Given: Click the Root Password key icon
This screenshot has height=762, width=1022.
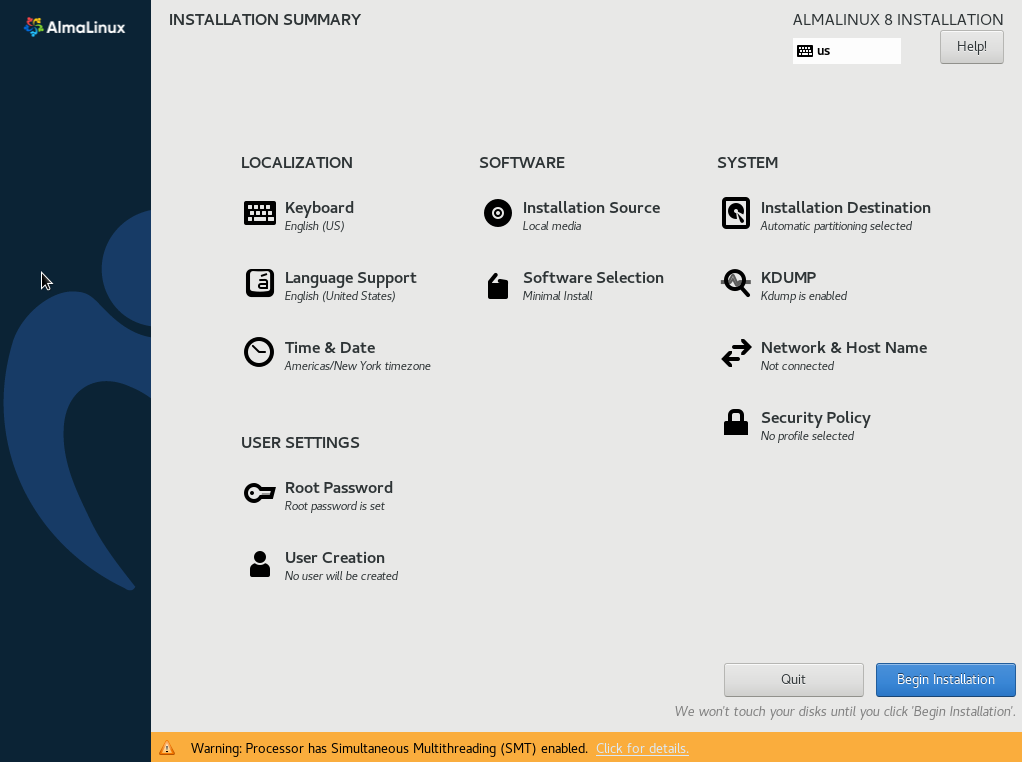Looking at the screenshot, I should pyautogui.click(x=260, y=493).
